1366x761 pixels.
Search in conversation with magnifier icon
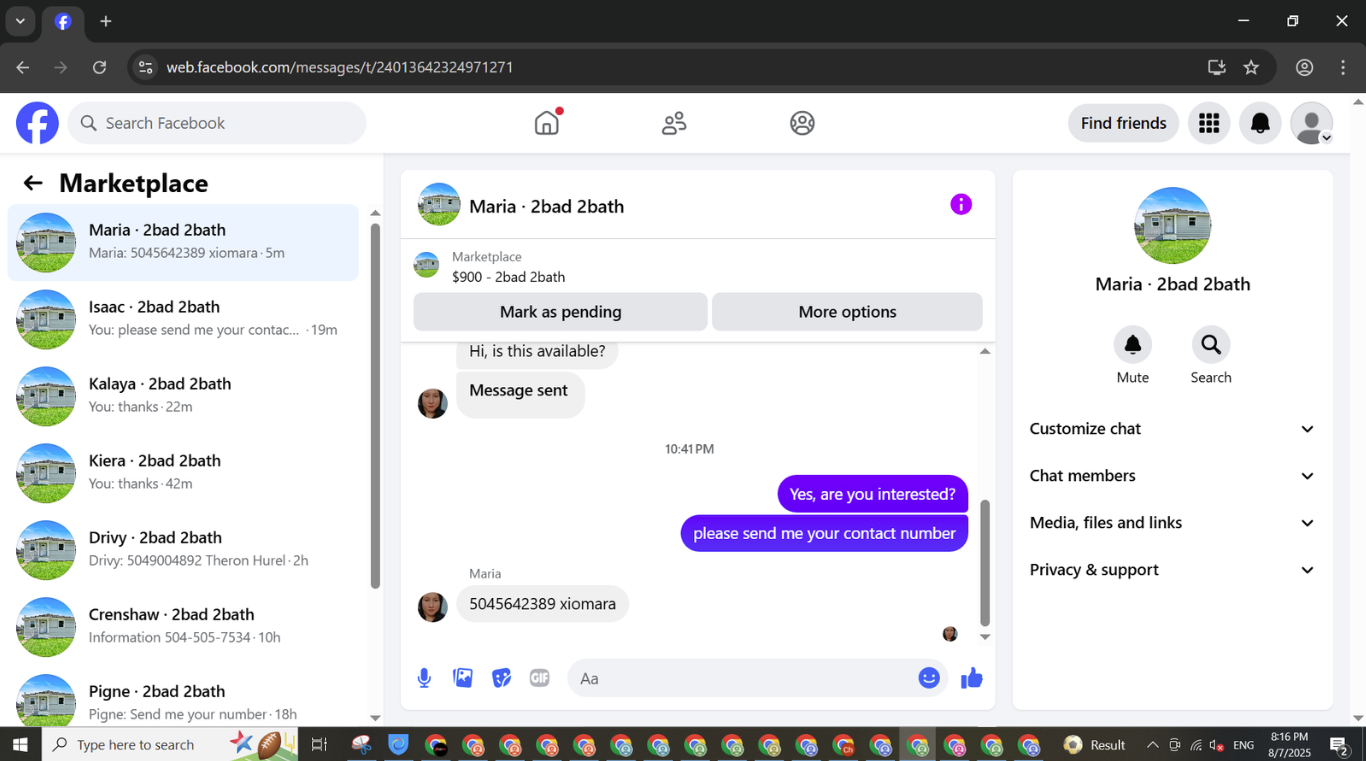1211,345
